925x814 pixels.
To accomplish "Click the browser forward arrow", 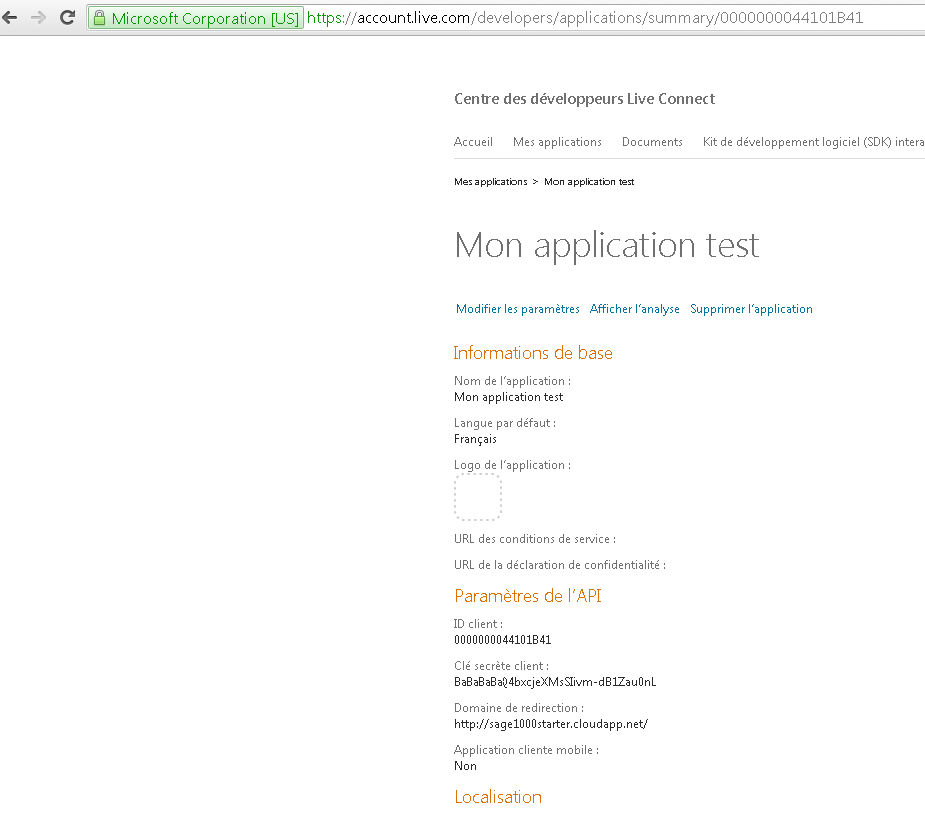I will (x=38, y=18).
